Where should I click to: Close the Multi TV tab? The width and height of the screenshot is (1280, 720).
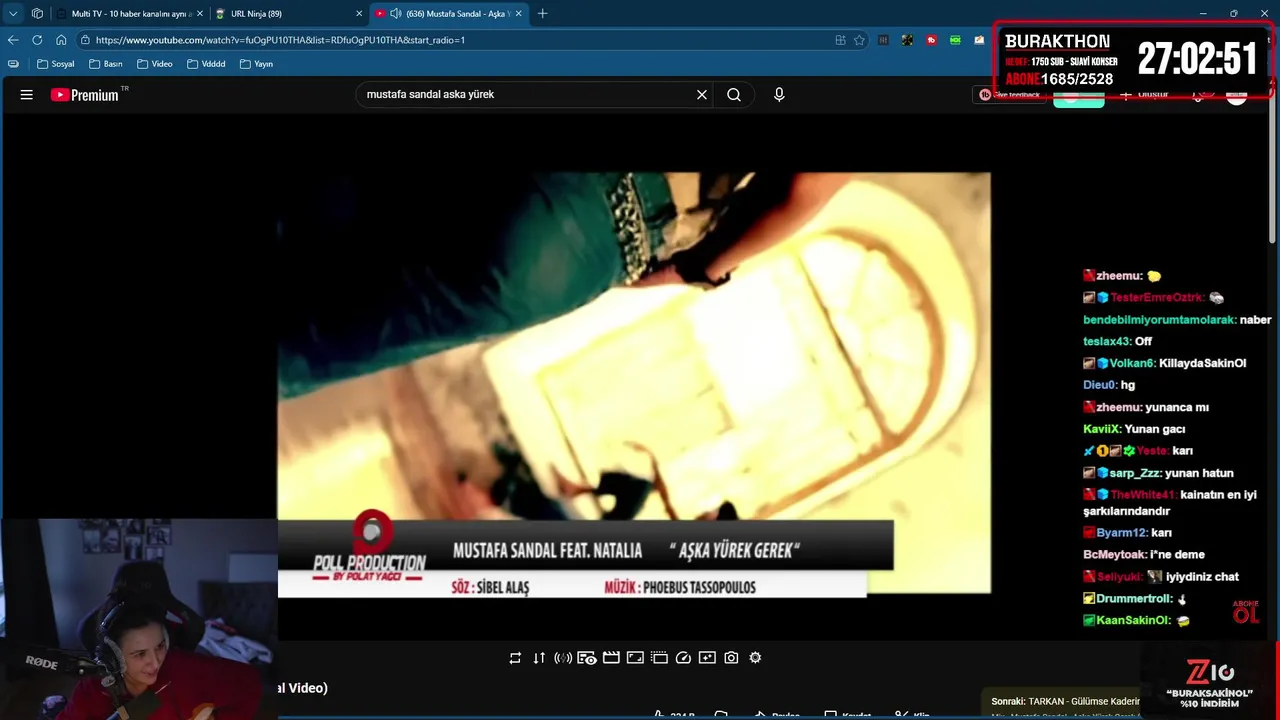tap(200, 14)
